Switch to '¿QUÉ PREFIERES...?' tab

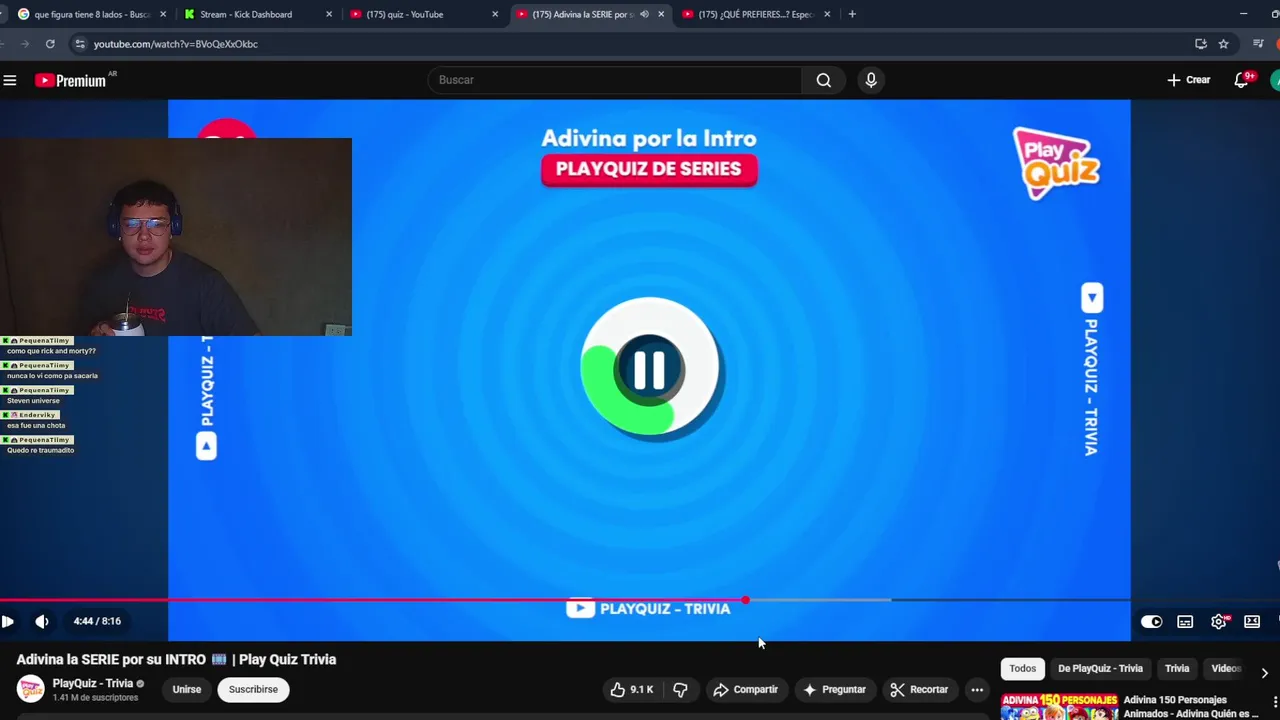click(x=756, y=14)
